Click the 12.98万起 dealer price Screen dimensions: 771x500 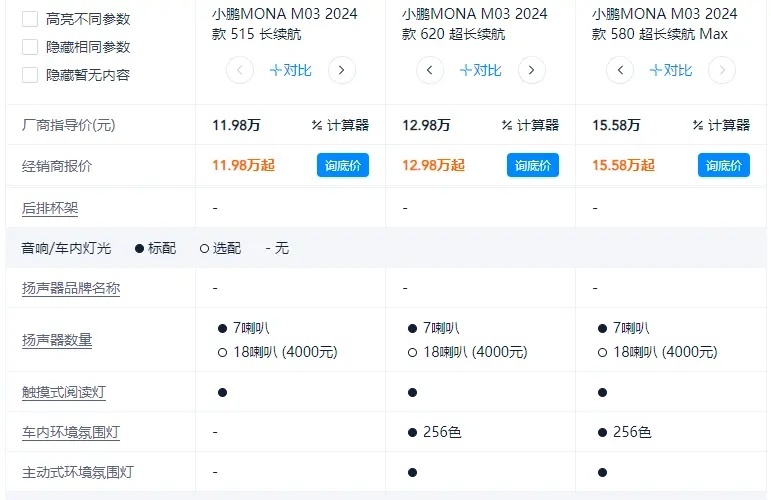[x=433, y=165]
